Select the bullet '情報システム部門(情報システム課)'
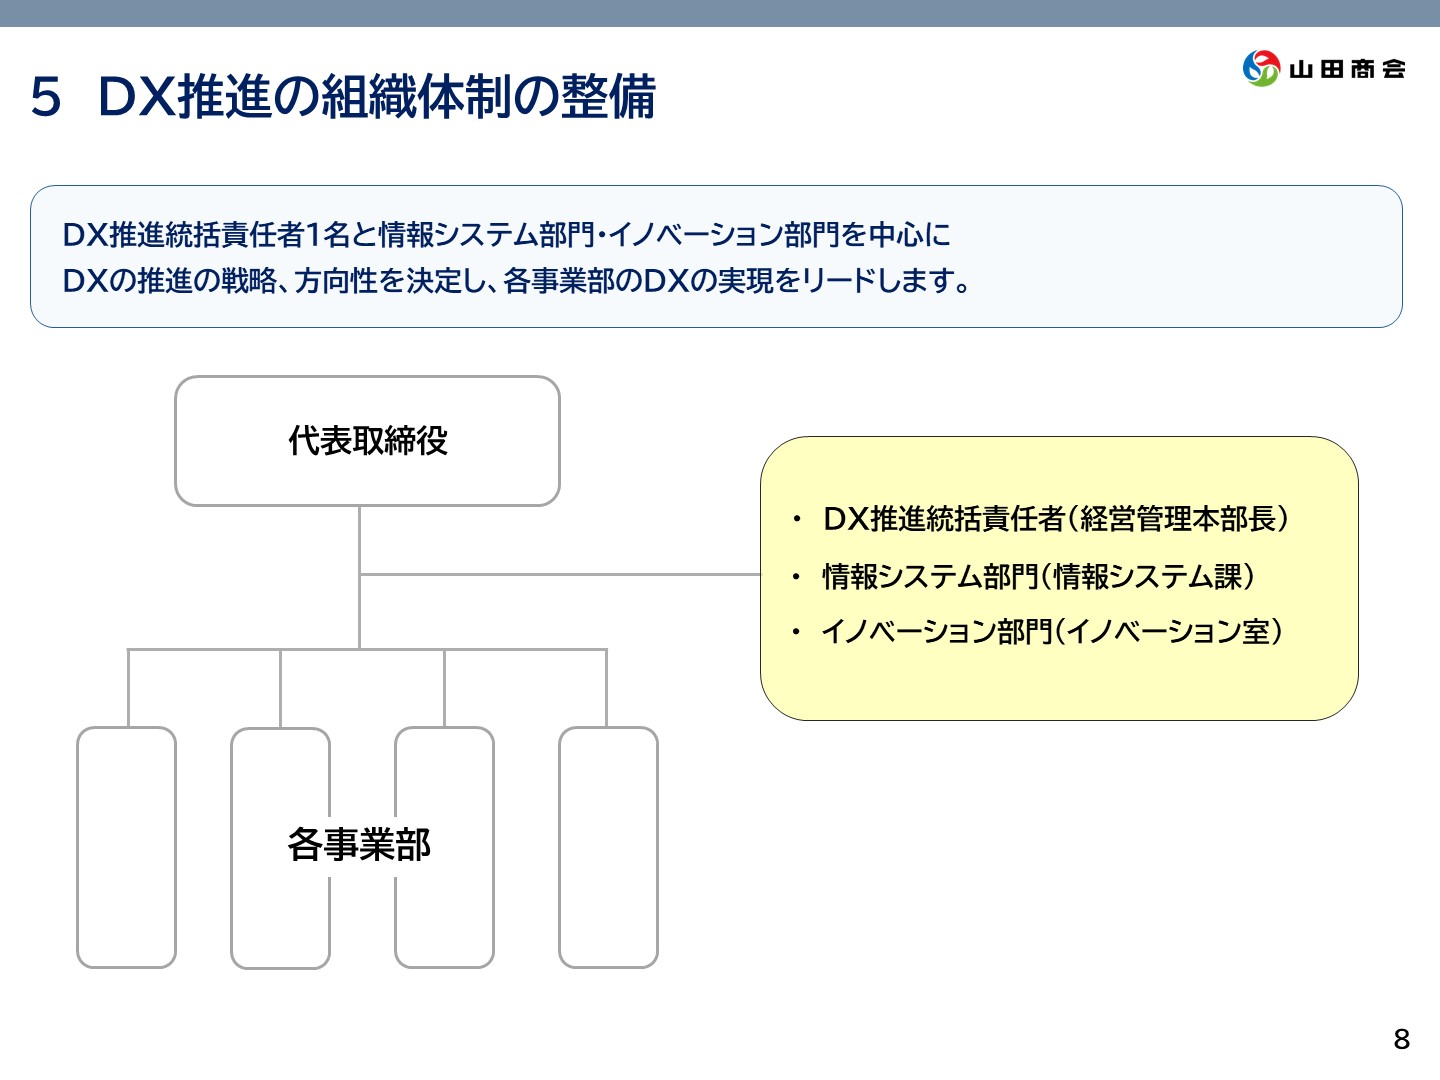 tap(1039, 576)
